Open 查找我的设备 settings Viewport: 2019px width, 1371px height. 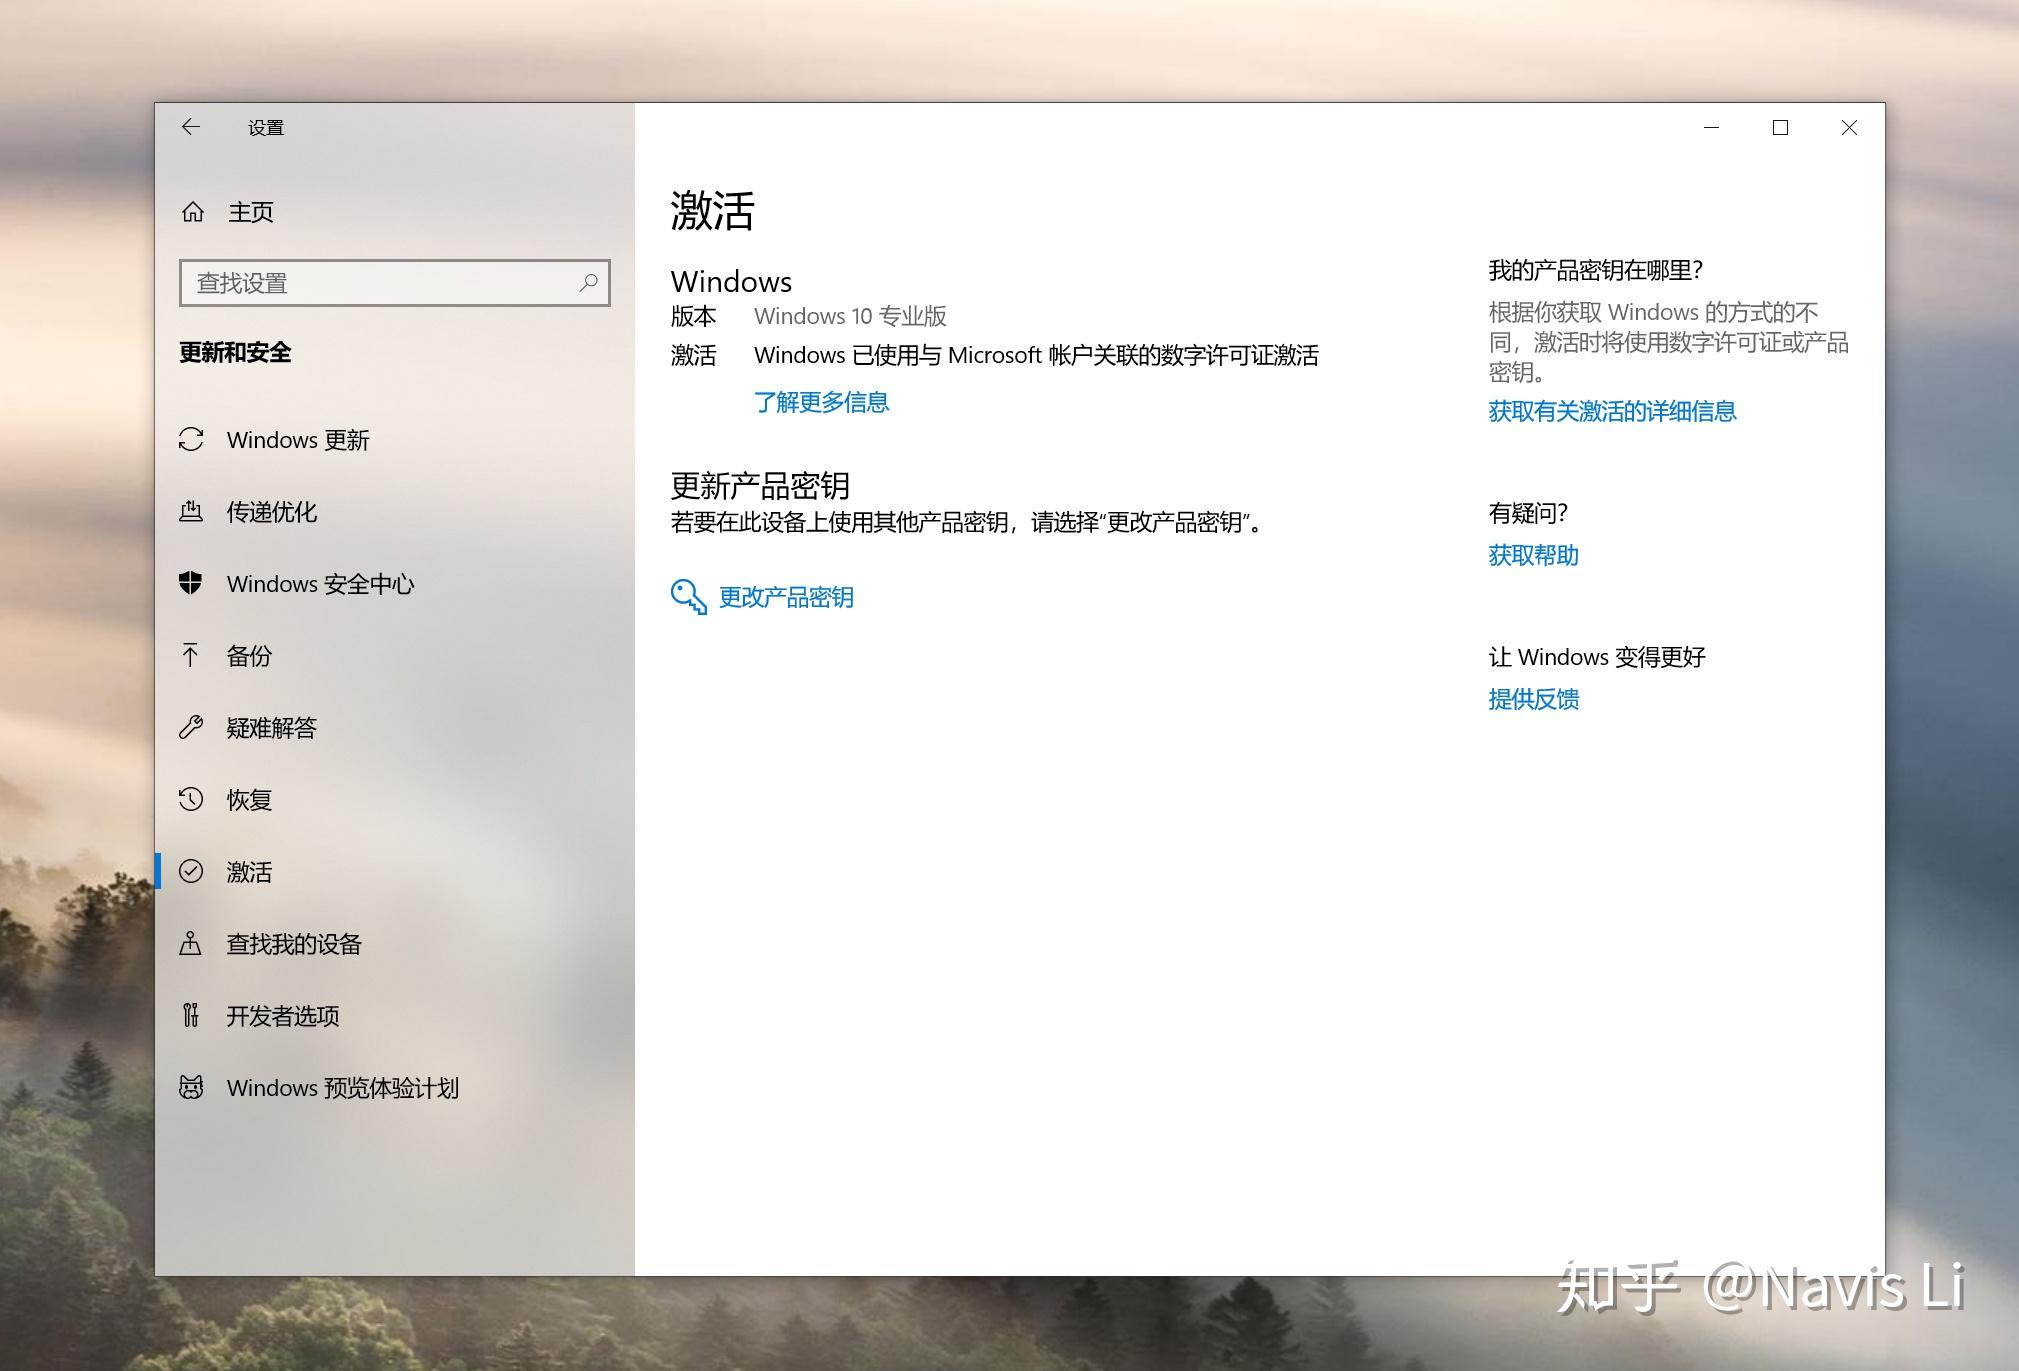point(395,944)
